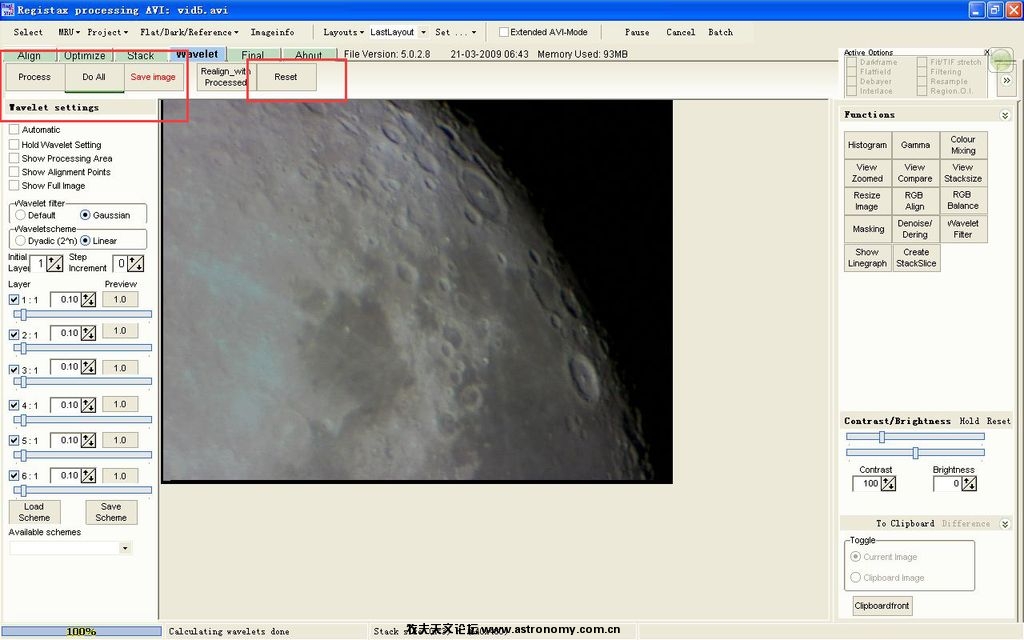Viewport: 1024px width, 640px height.
Task: Click the Contrast value input field
Action: (867, 484)
